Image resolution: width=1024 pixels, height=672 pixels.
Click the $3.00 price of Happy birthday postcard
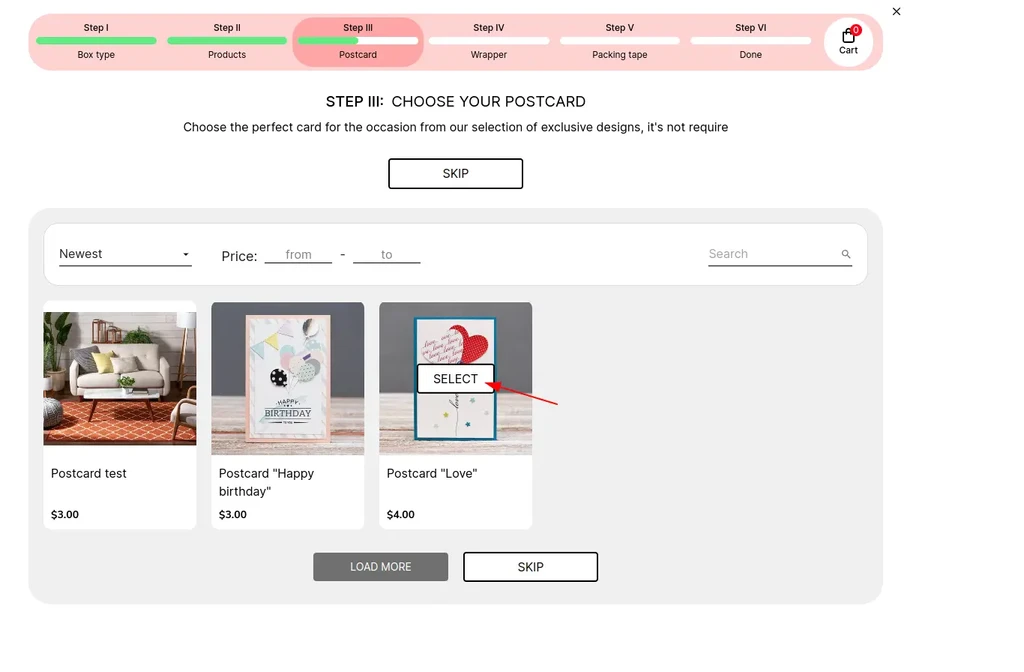[232, 515]
